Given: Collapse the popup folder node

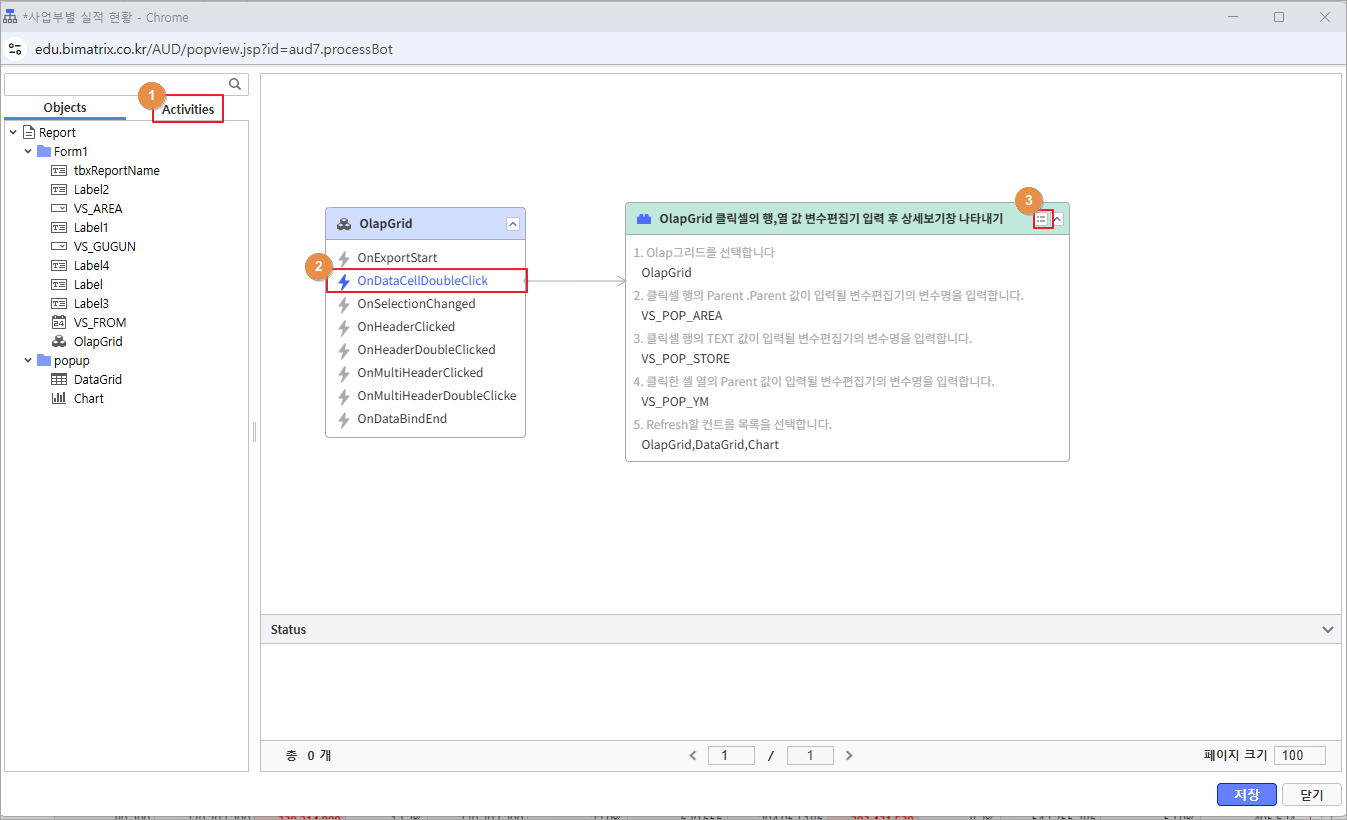Looking at the screenshot, I should 28,361.
